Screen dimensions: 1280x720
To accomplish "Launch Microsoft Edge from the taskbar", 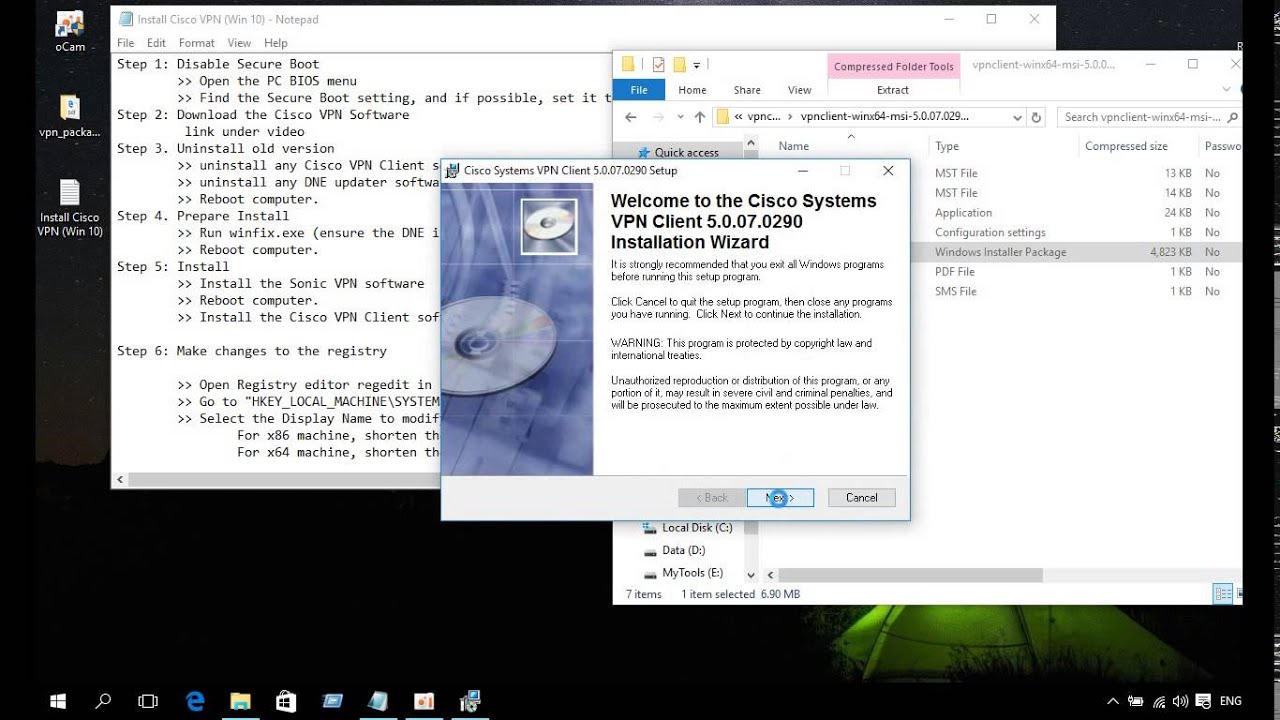I will [195, 701].
